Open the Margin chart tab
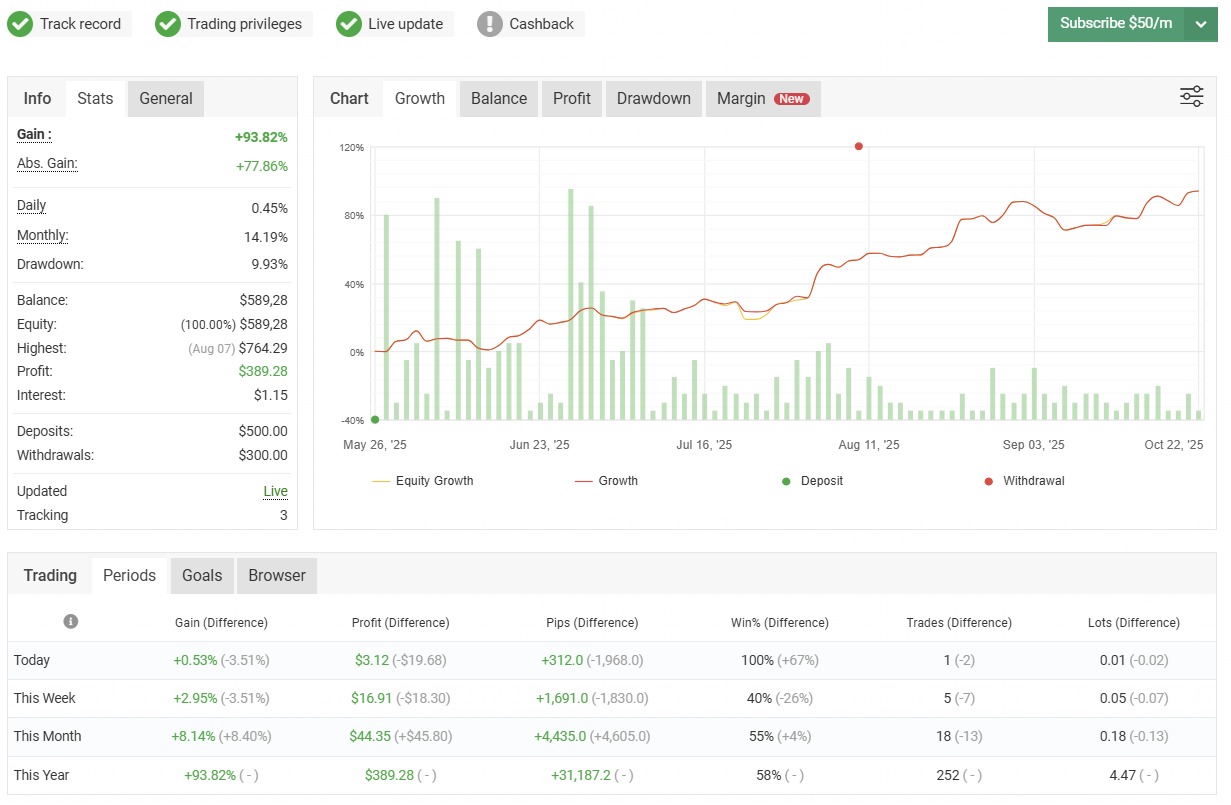Image resolution: width=1231 pixels, height=805 pixels. [x=763, y=98]
